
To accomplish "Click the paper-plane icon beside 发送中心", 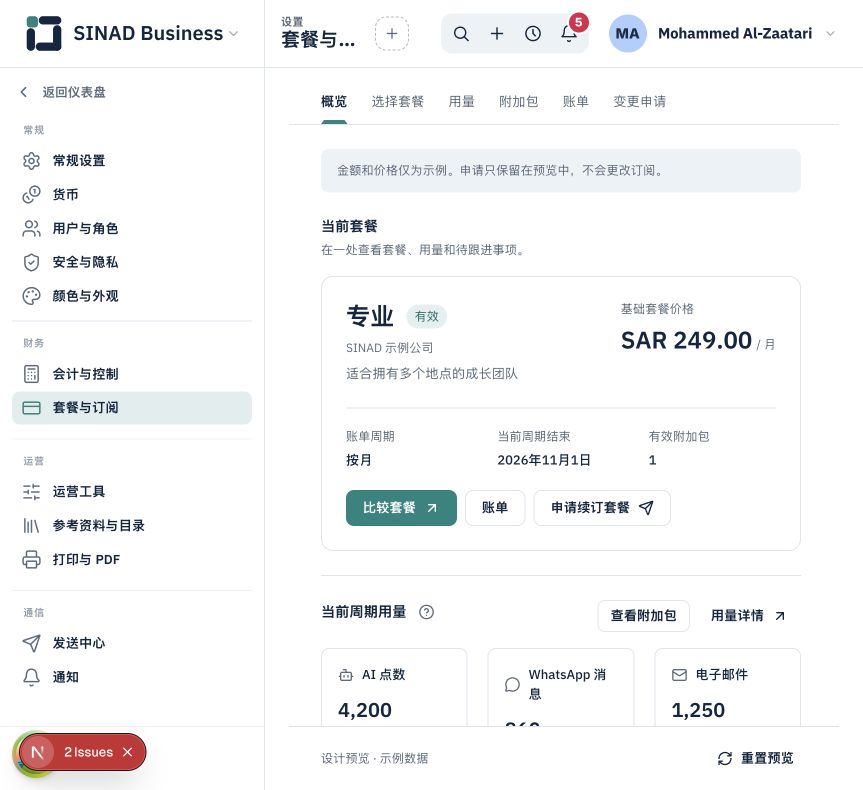I will point(31,643).
